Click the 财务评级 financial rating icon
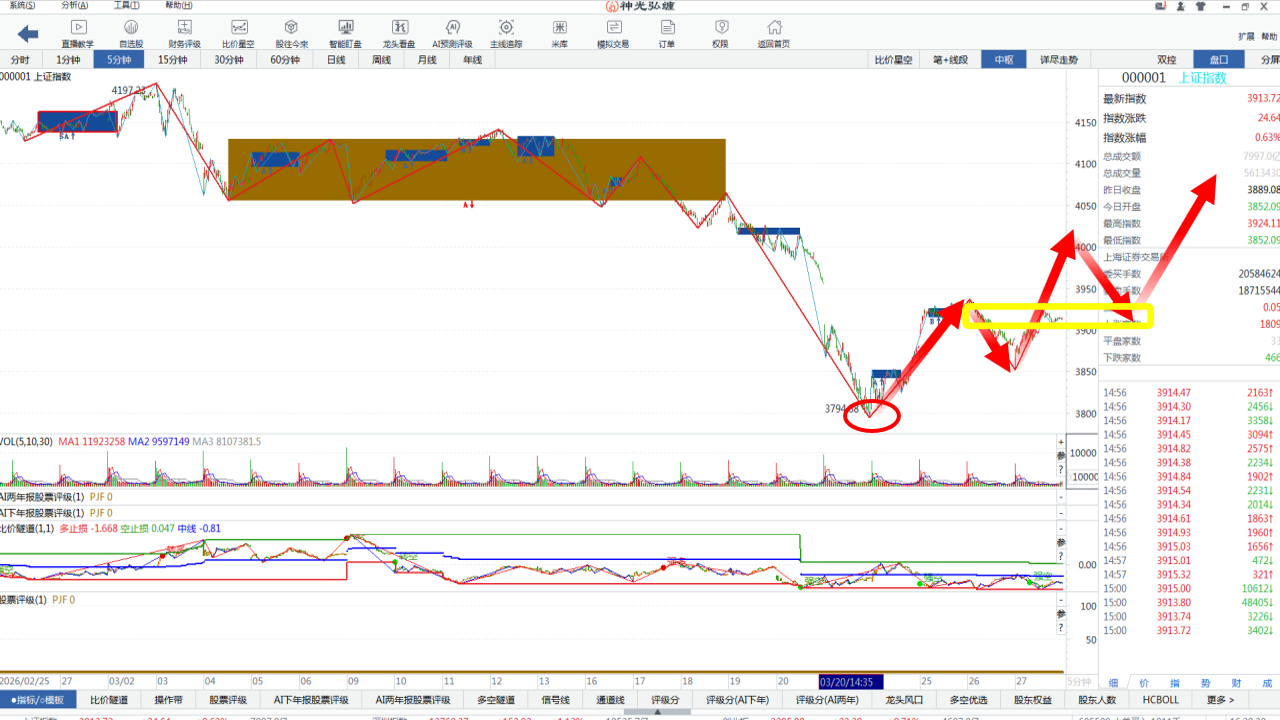The height and width of the screenshot is (720, 1280). pyautogui.click(x=184, y=33)
